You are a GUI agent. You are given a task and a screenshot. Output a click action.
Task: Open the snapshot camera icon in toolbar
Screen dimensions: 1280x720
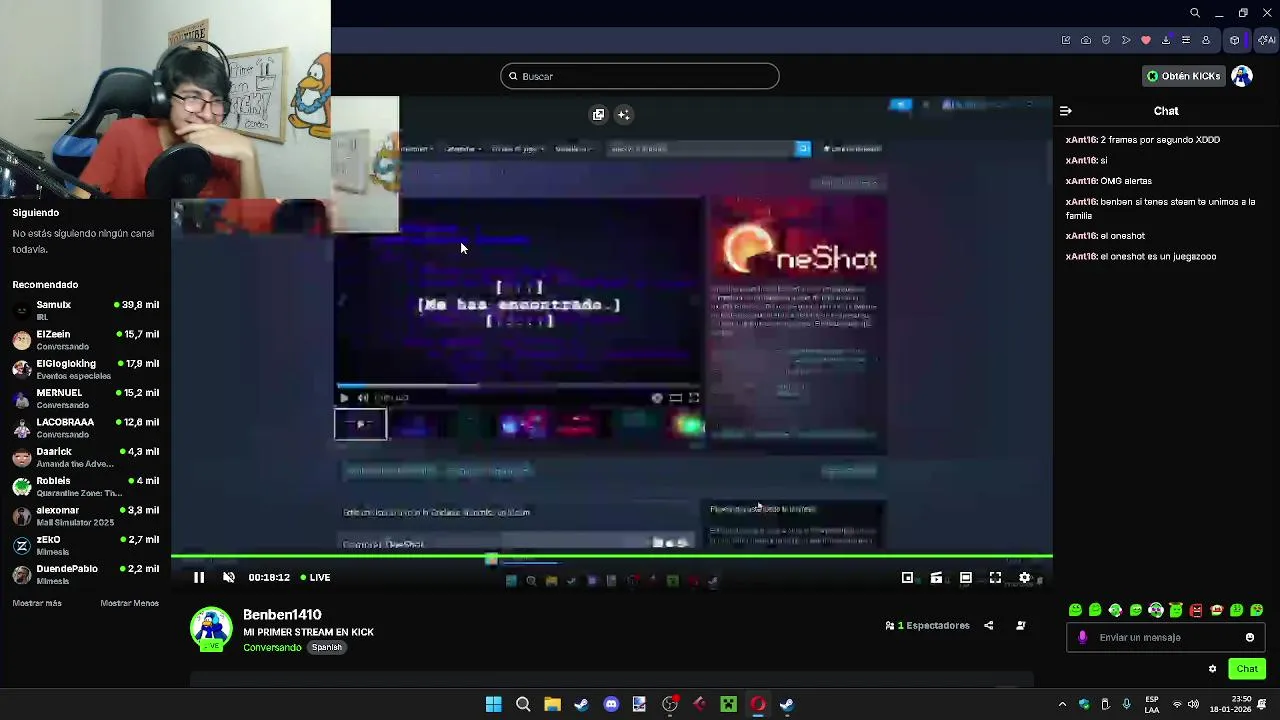(1086, 40)
